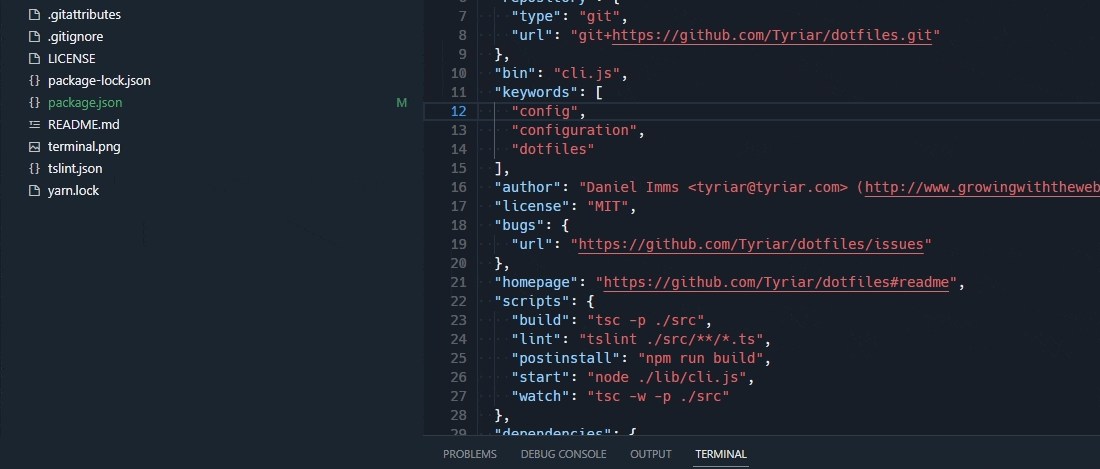Viewport: 1100px width, 469px height.
Task: Click the "bin" key on line 10
Action: [516, 73]
